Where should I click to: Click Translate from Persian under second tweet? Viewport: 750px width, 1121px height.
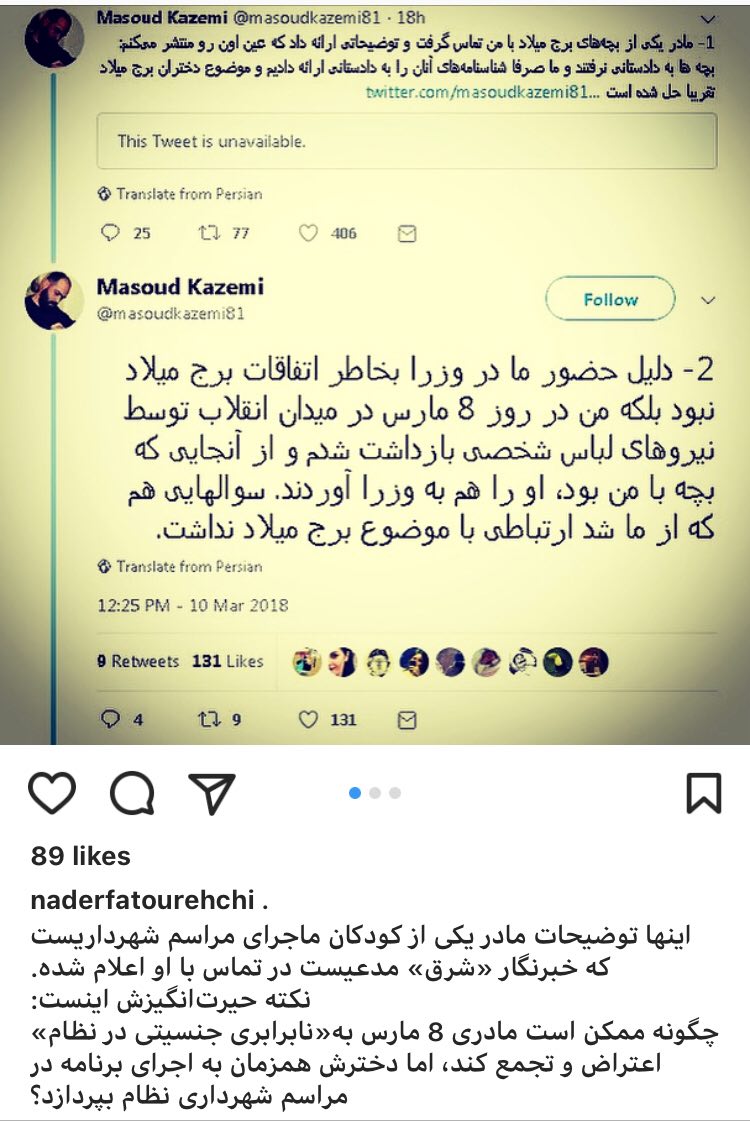(x=180, y=566)
